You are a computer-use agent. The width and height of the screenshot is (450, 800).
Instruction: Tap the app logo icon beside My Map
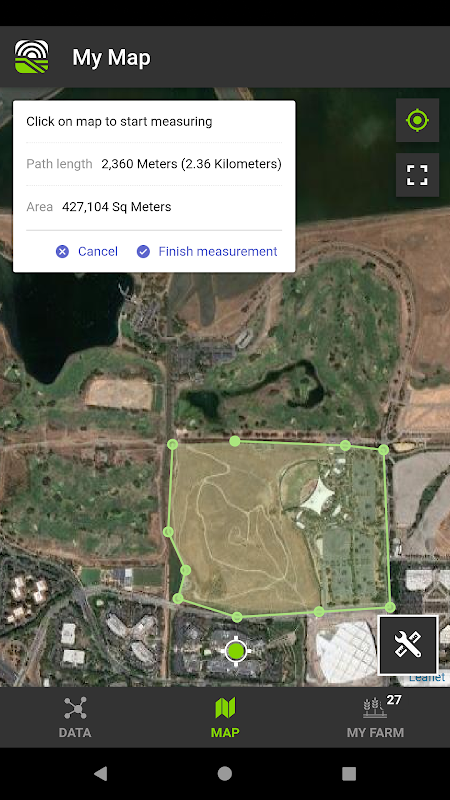tap(32, 57)
